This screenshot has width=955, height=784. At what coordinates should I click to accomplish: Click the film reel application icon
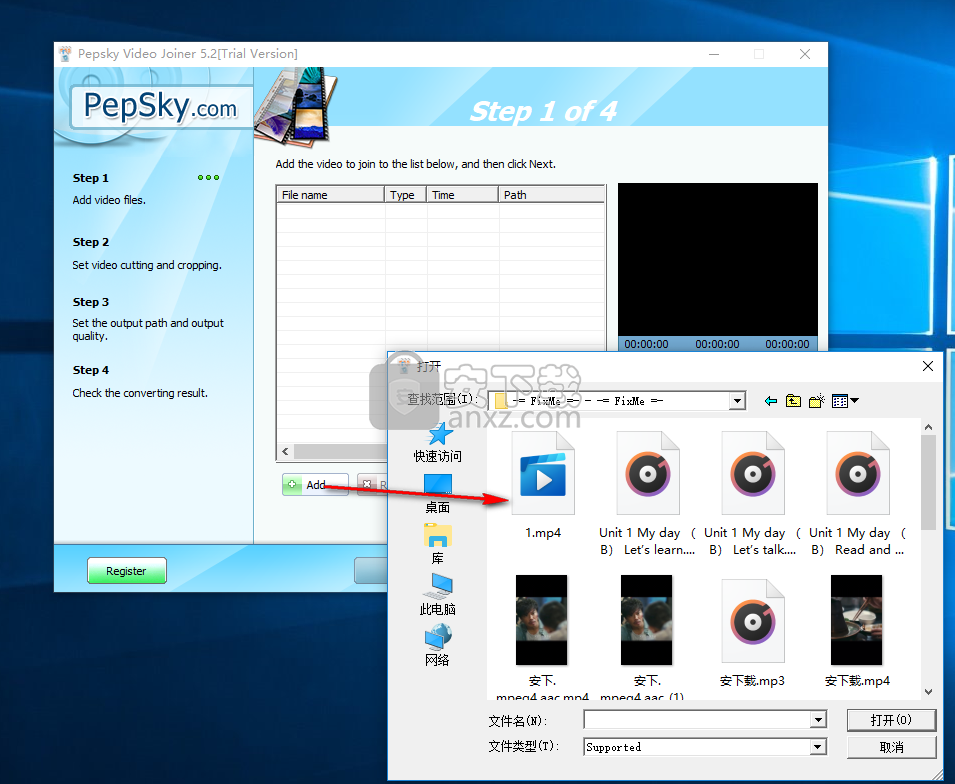point(296,107)
